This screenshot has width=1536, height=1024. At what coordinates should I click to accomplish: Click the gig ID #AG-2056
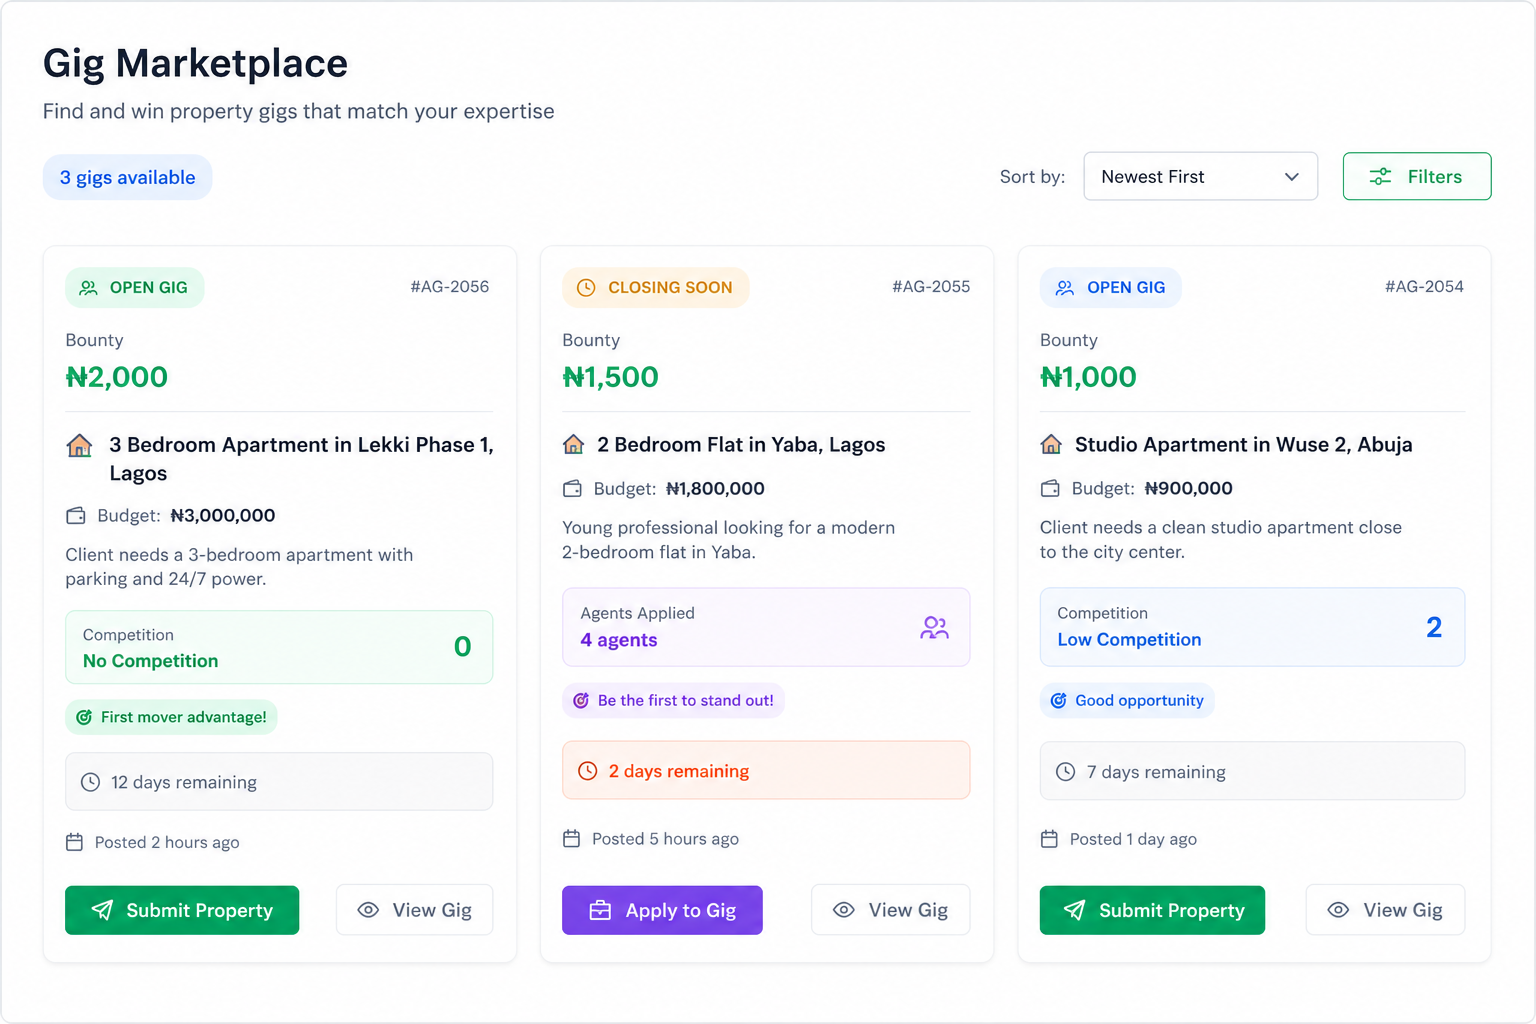450,287
